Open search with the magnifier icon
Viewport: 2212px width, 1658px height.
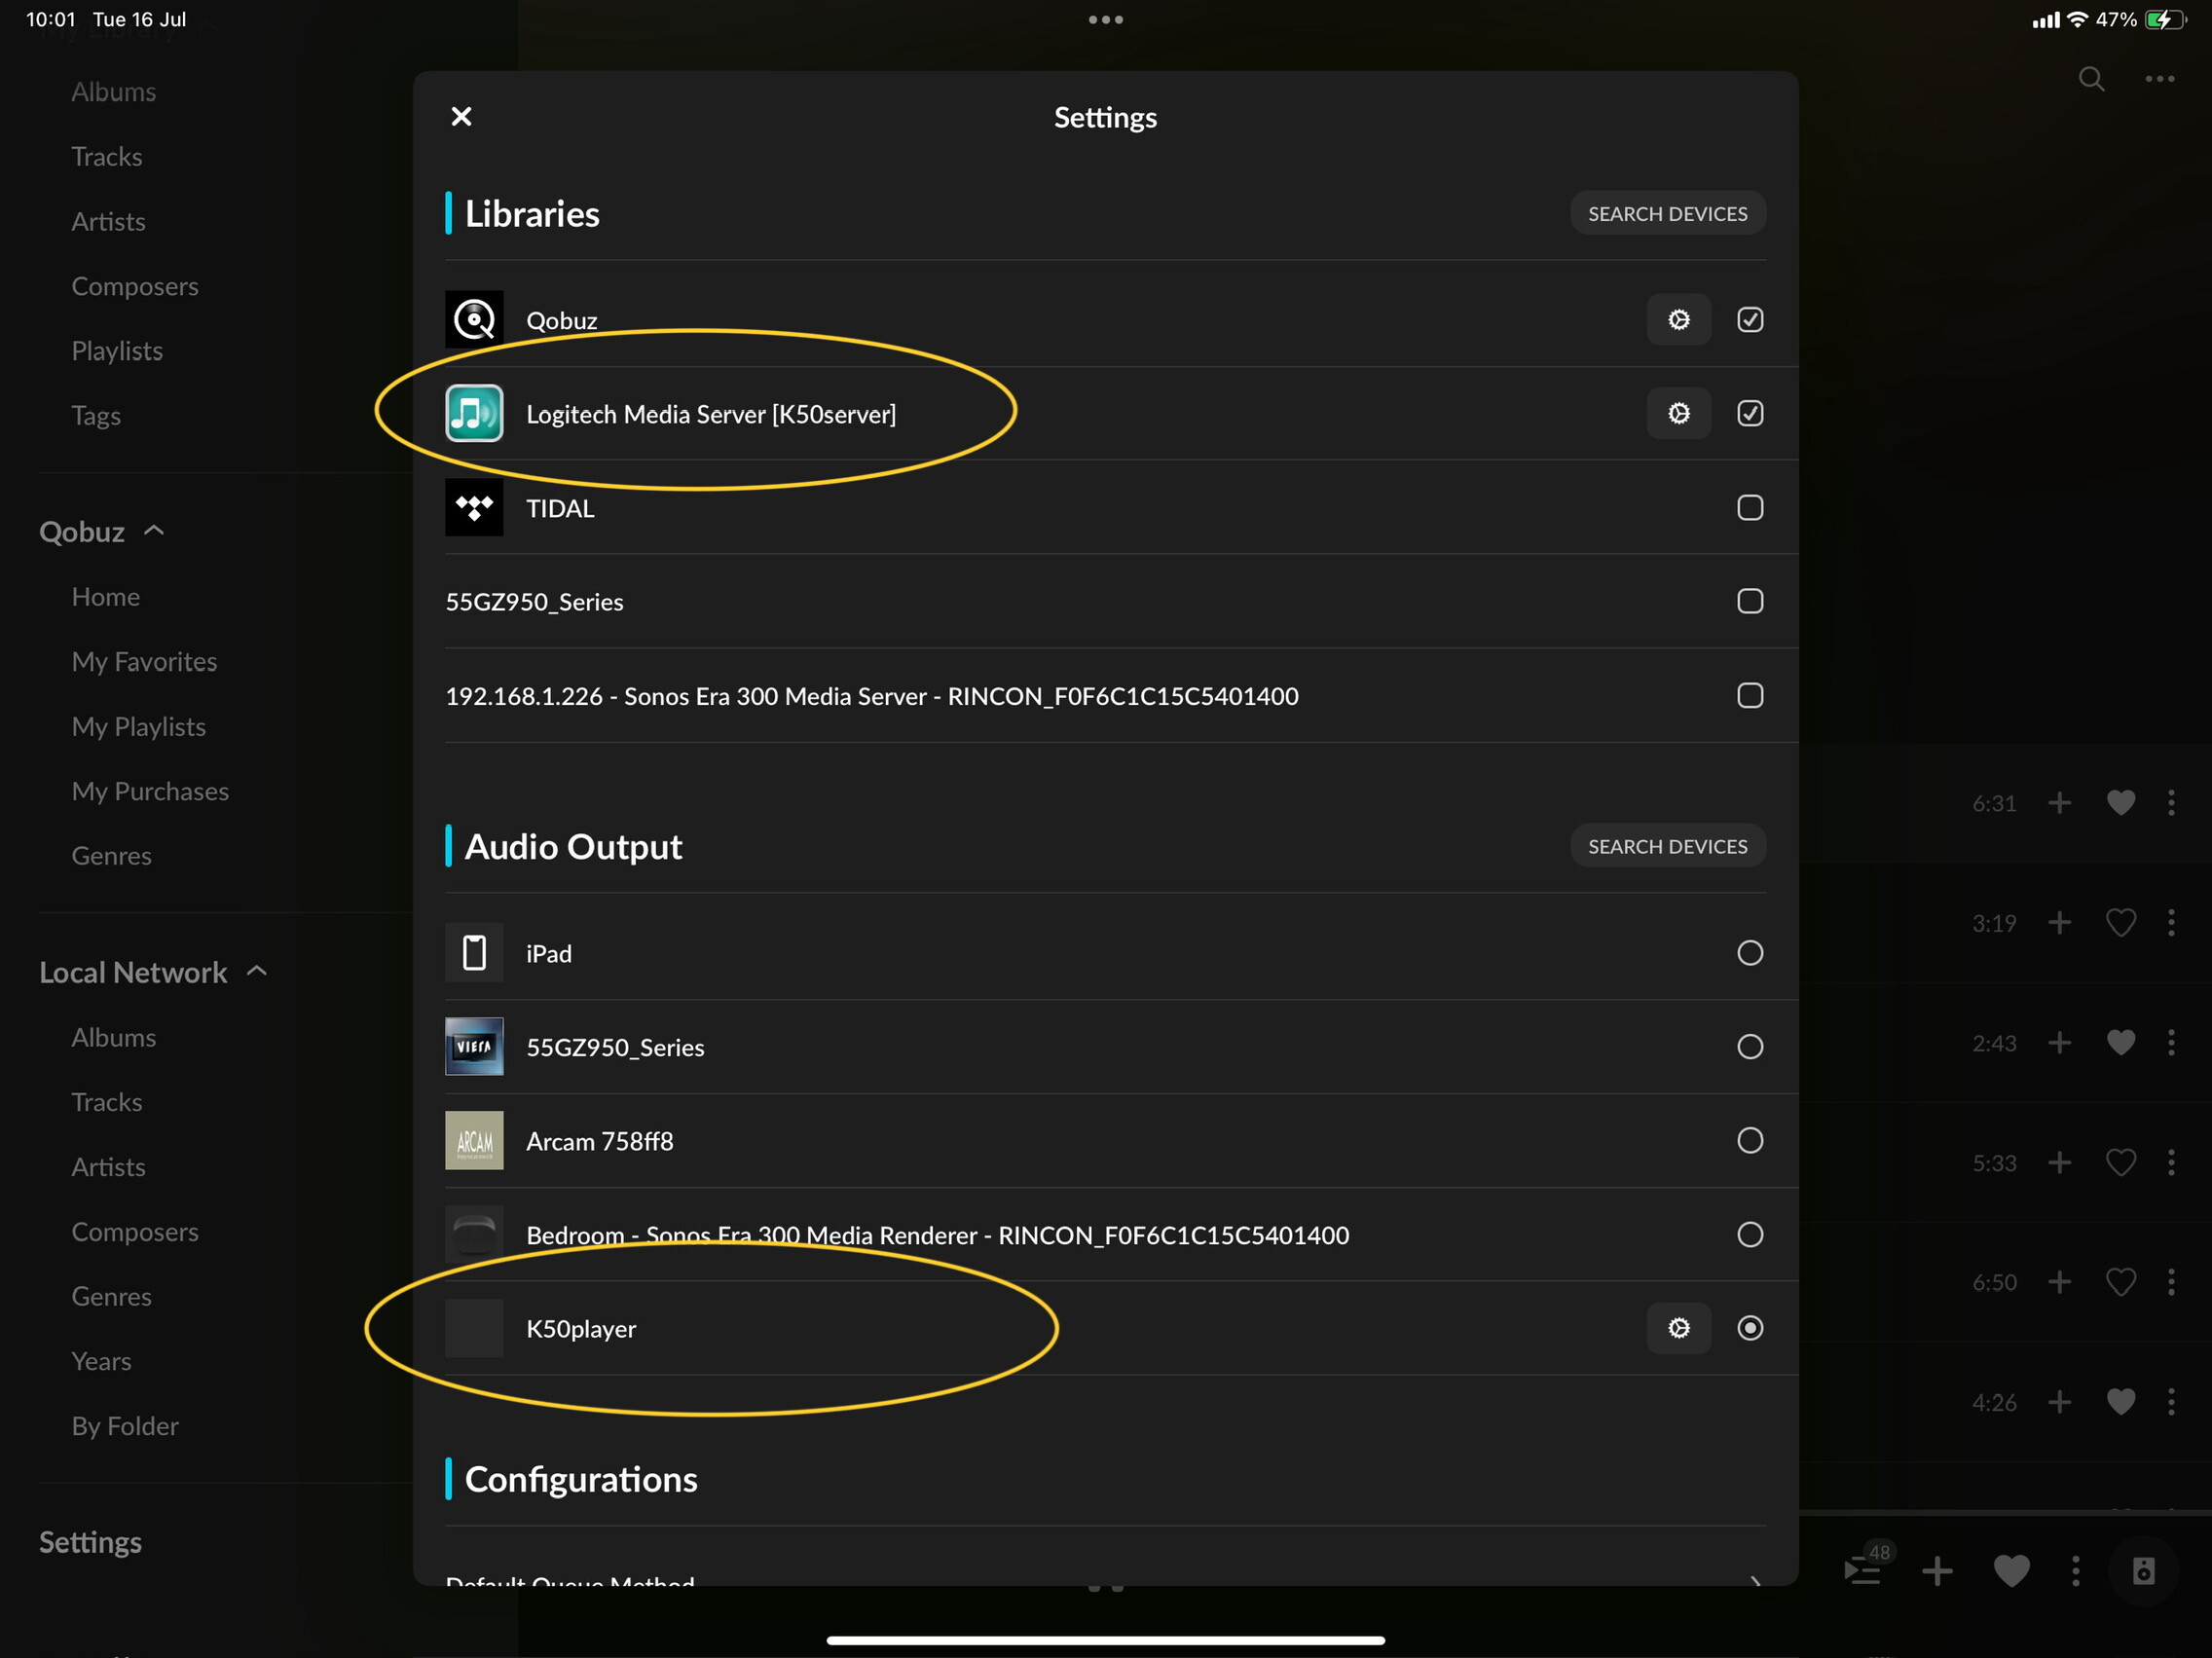(x=2091, y=78)
